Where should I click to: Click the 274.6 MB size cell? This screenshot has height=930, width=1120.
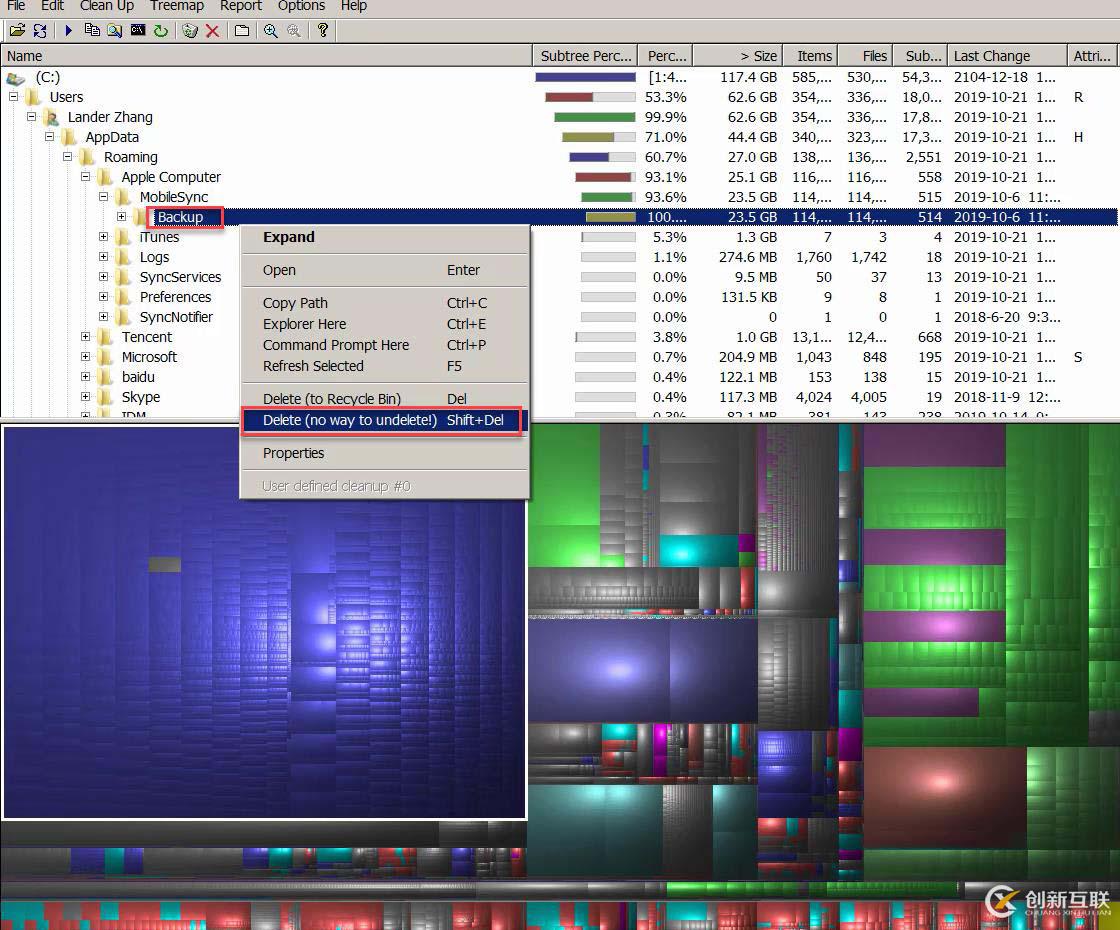pos(747,257)
